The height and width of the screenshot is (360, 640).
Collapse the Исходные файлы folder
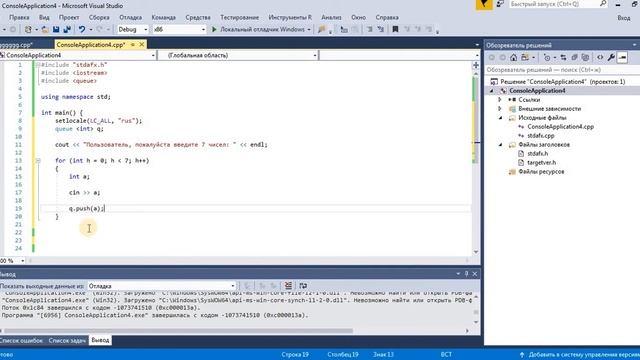tap(500, 118)
